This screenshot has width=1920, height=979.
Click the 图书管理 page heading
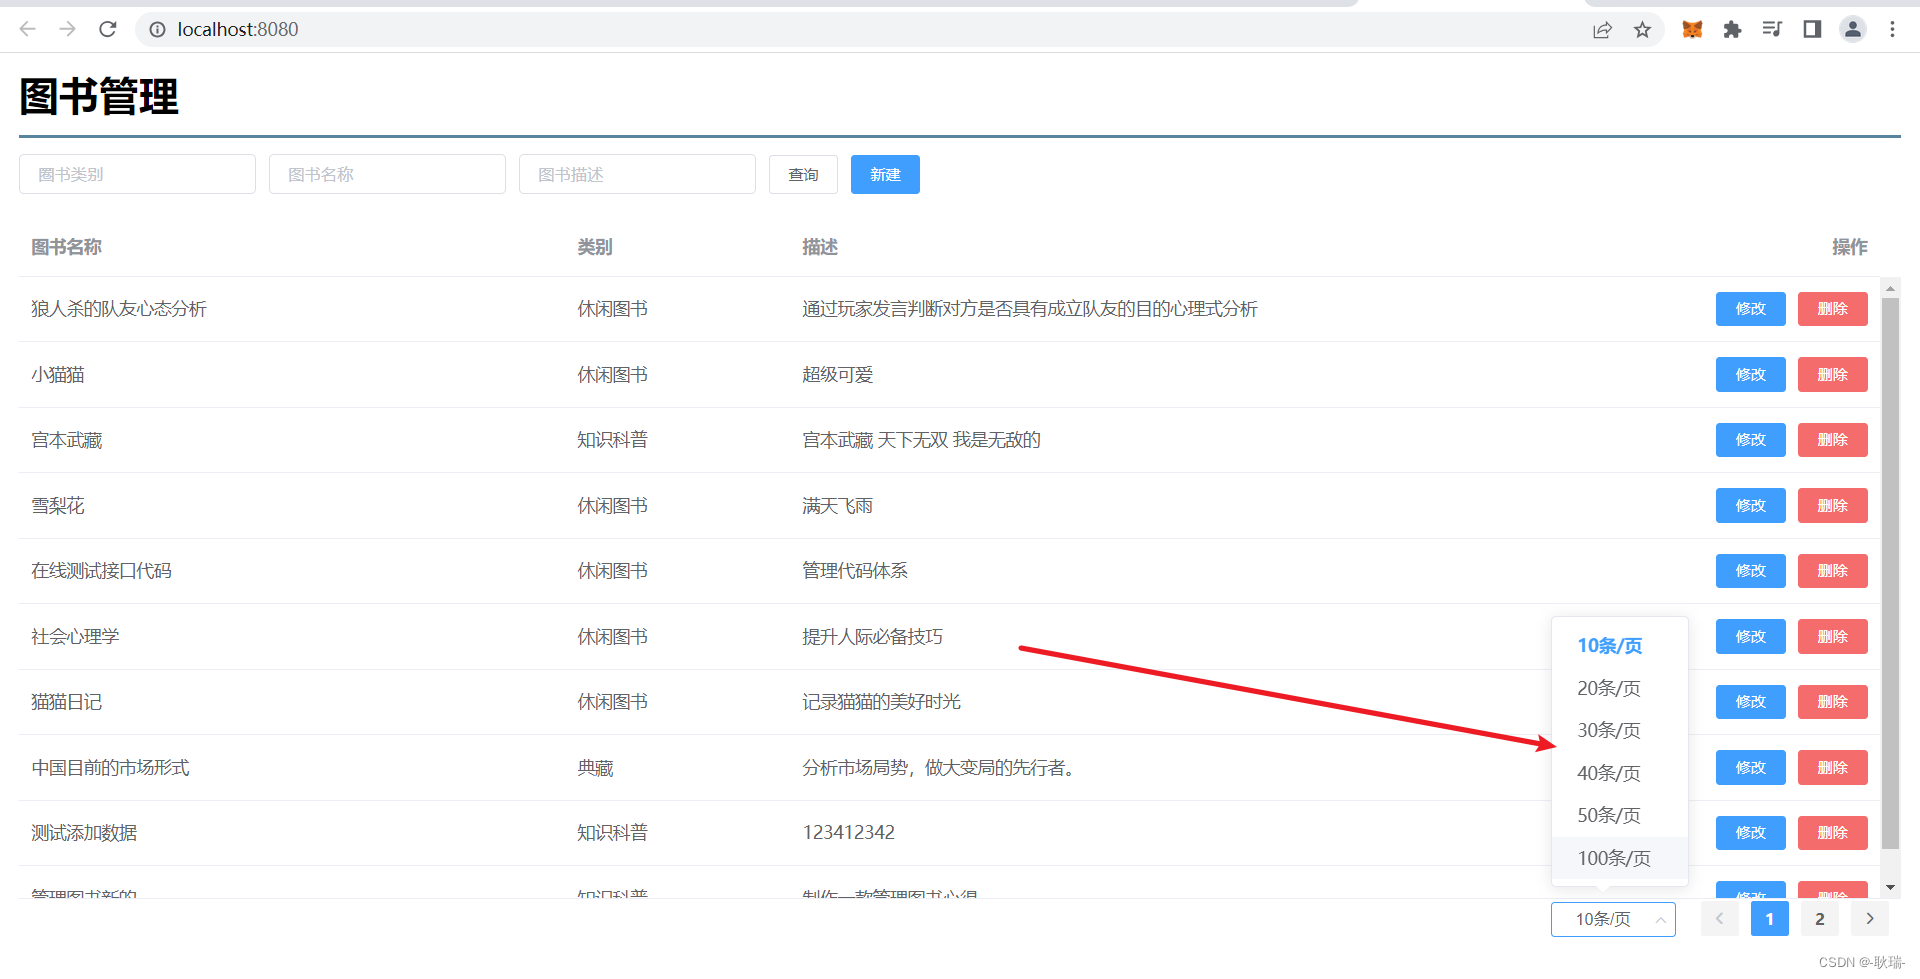(99, 97)
